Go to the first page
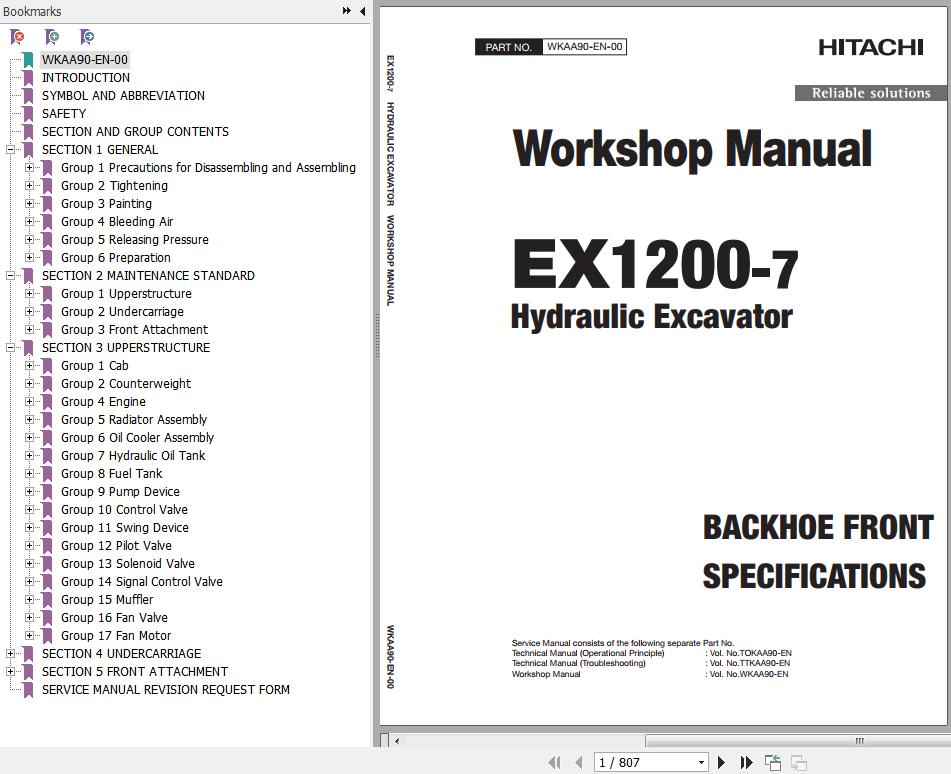This screenshot has width=951, height=774. click(554, 762)
